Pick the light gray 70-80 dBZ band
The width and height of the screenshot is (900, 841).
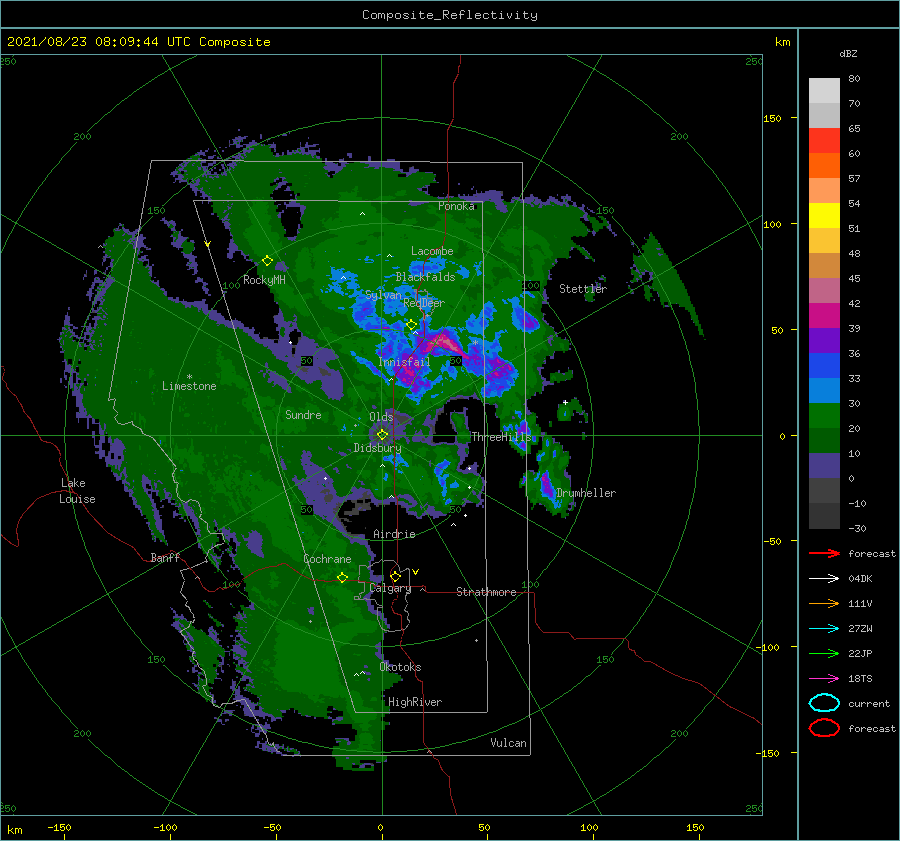(824, 91)
